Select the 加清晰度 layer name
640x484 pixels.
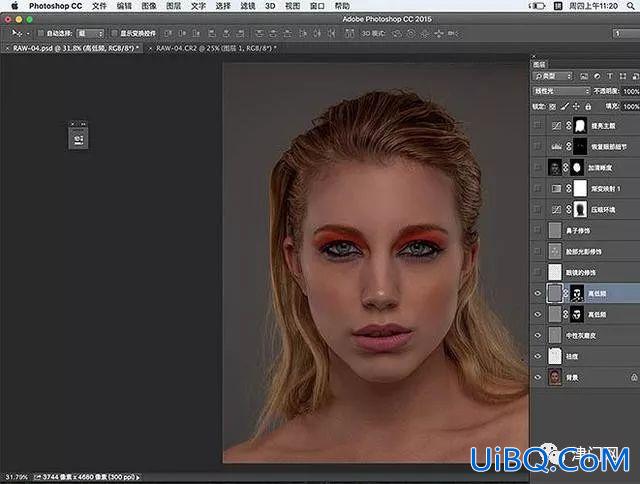(x=600, y=168)
